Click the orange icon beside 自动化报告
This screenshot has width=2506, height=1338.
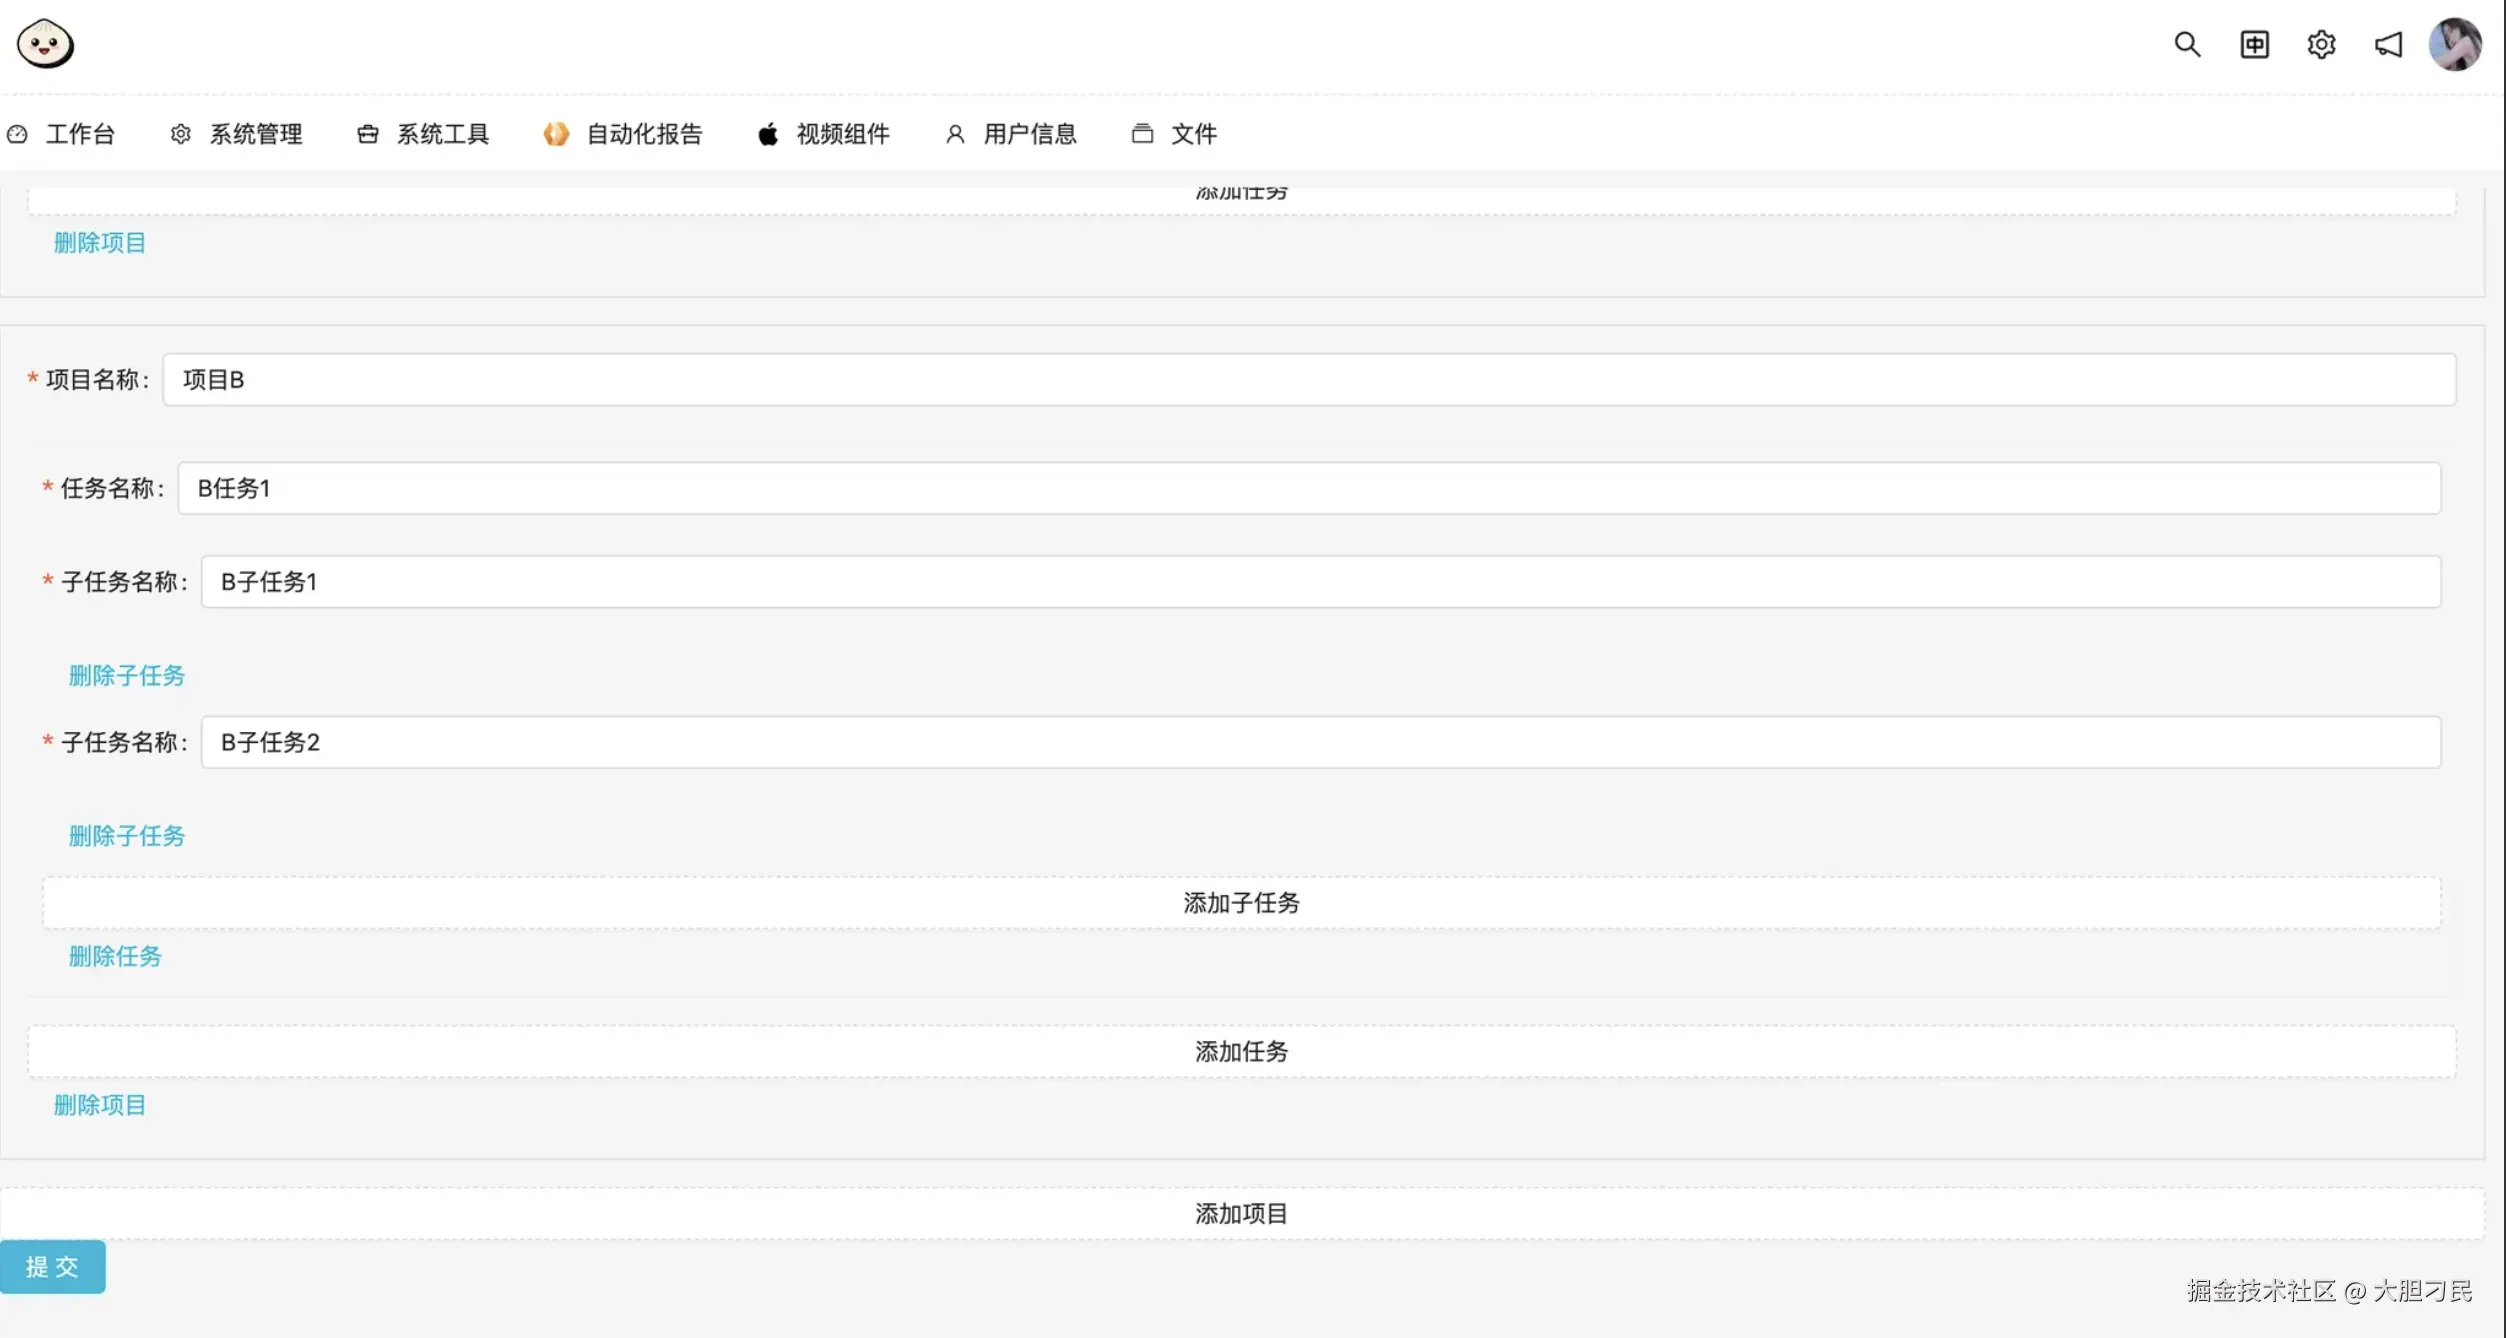[x=556, y=134]
